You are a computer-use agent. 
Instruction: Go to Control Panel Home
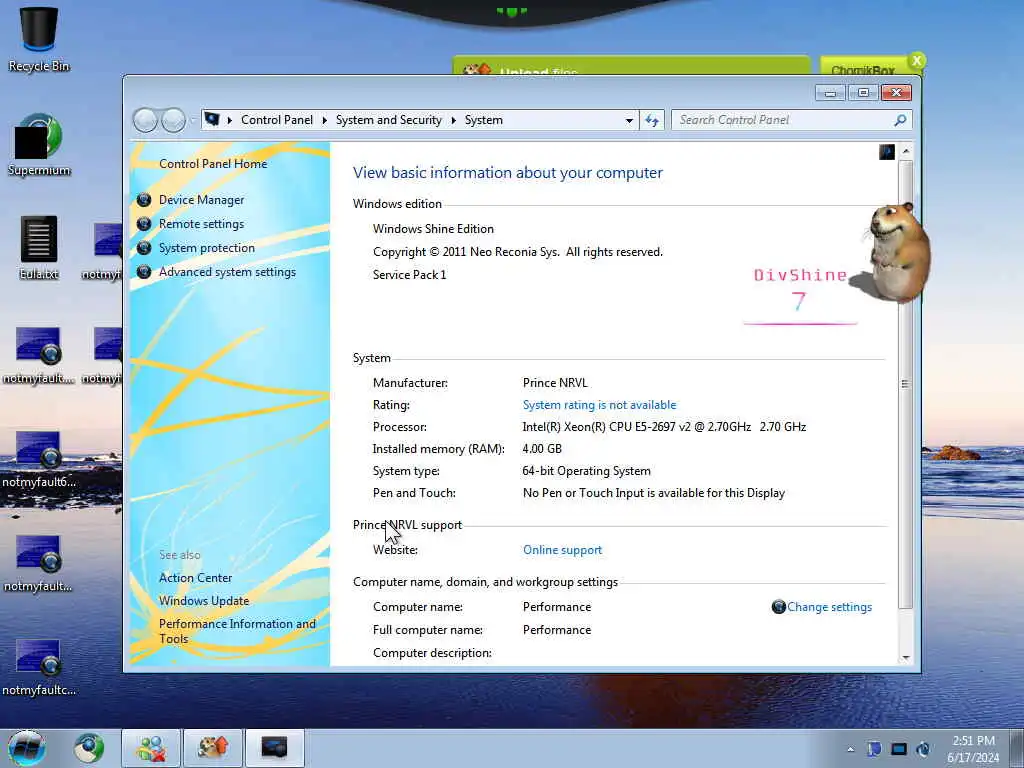point(213,164)
